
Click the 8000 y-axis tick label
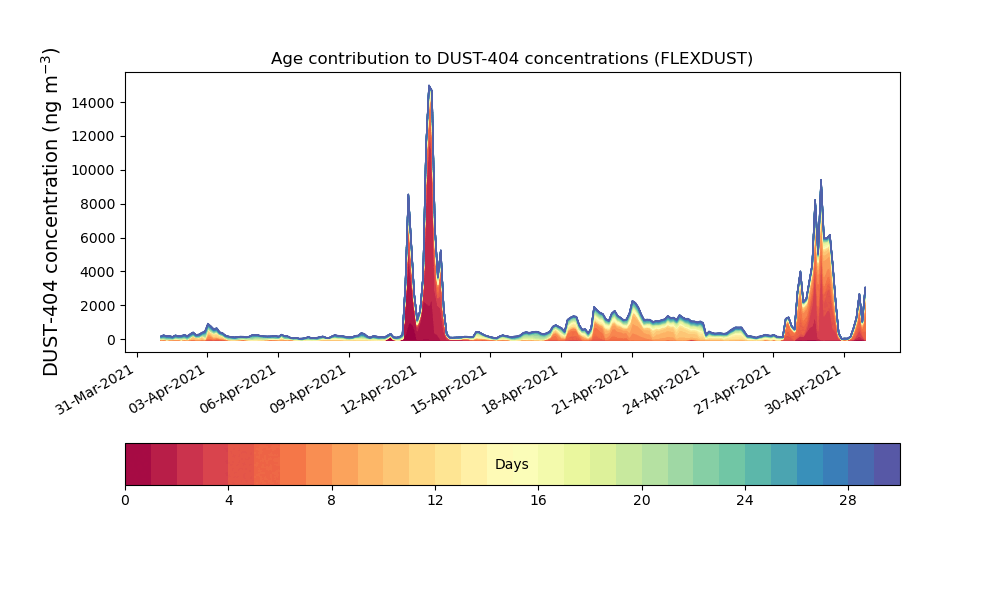click(96, 204)
